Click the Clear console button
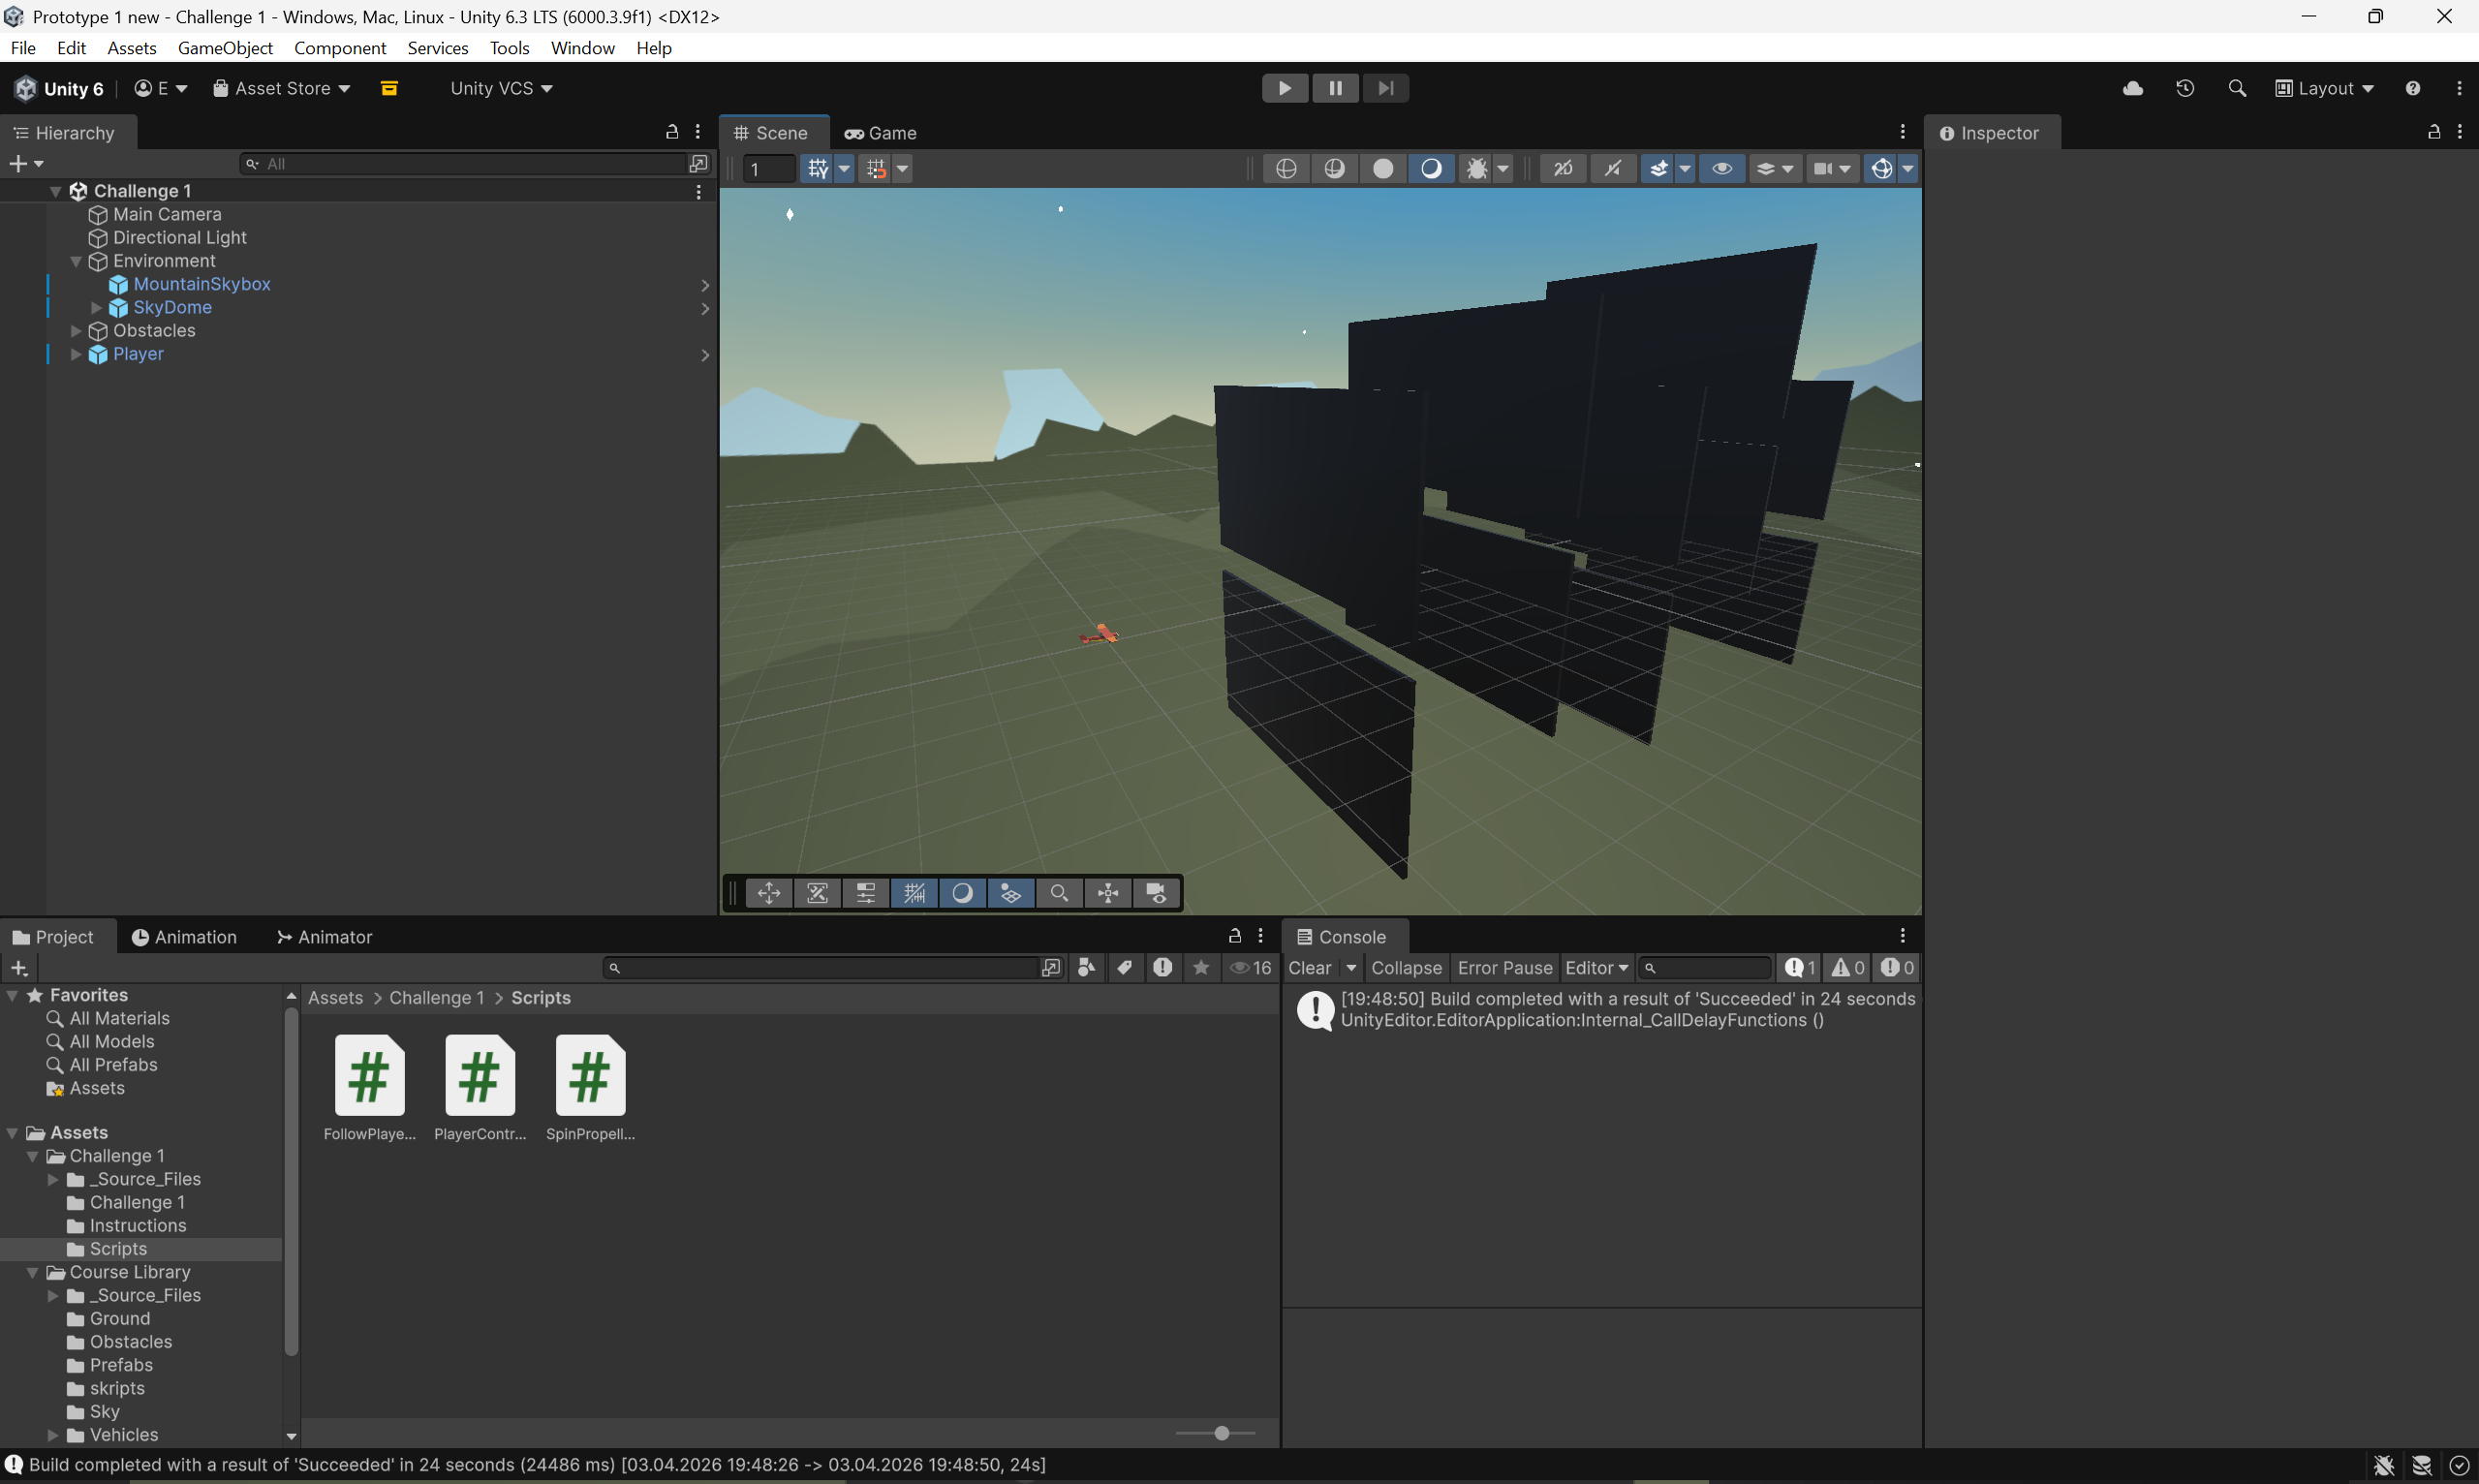This screenshot has width=2479, height=1484. [1308, 967]
